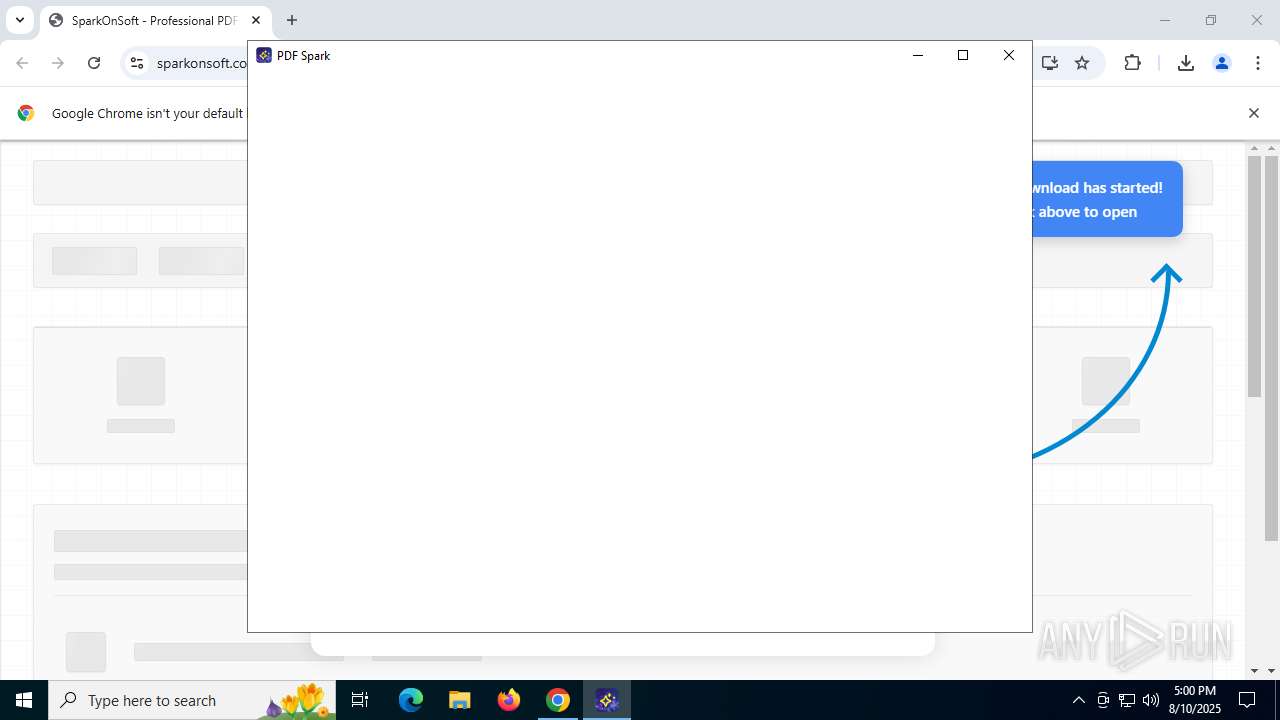Select the SparkOnSoft browser tab
The width and height of the screenshot is (1280, 720).
pyautogui.click(x=156, y=20)
